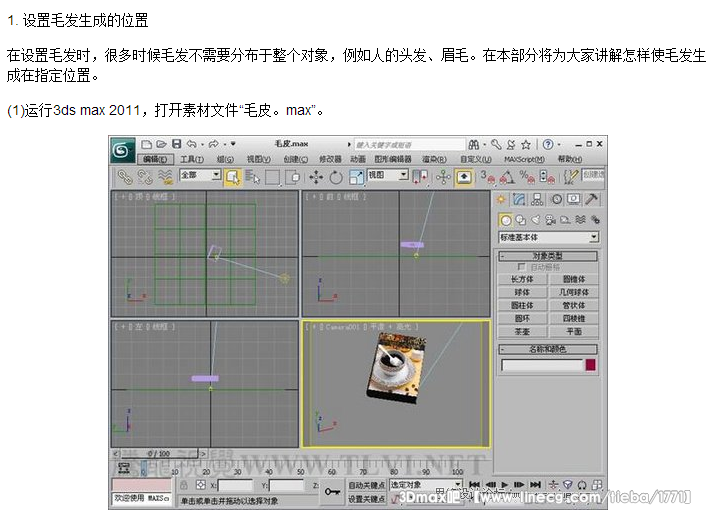
Task: Click the Use Pivot Point Center icon
Action: point(420,177)
